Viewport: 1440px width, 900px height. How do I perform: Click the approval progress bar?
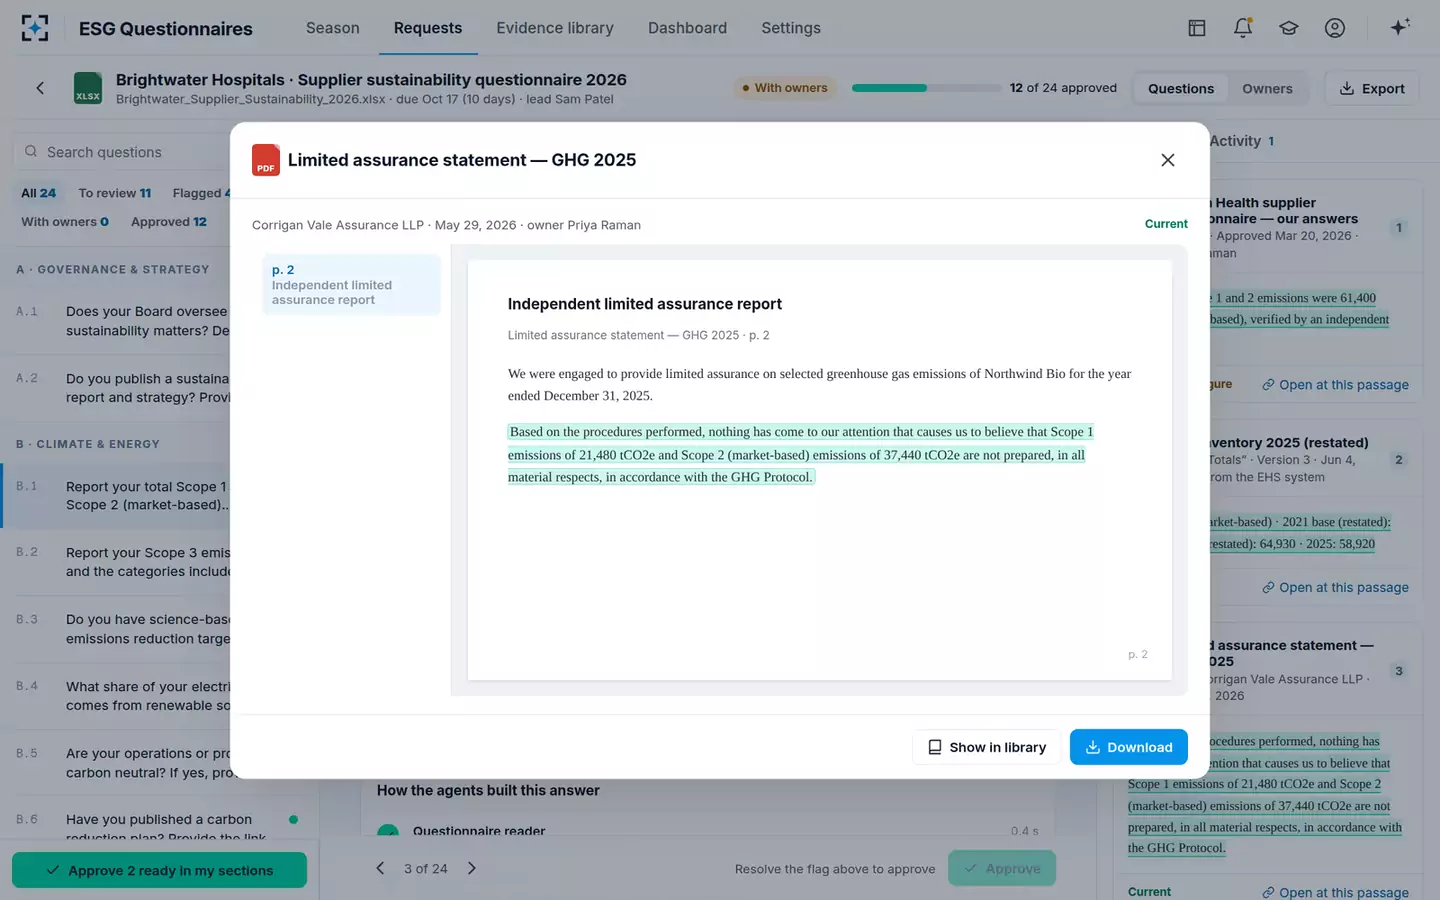(926, 88)
